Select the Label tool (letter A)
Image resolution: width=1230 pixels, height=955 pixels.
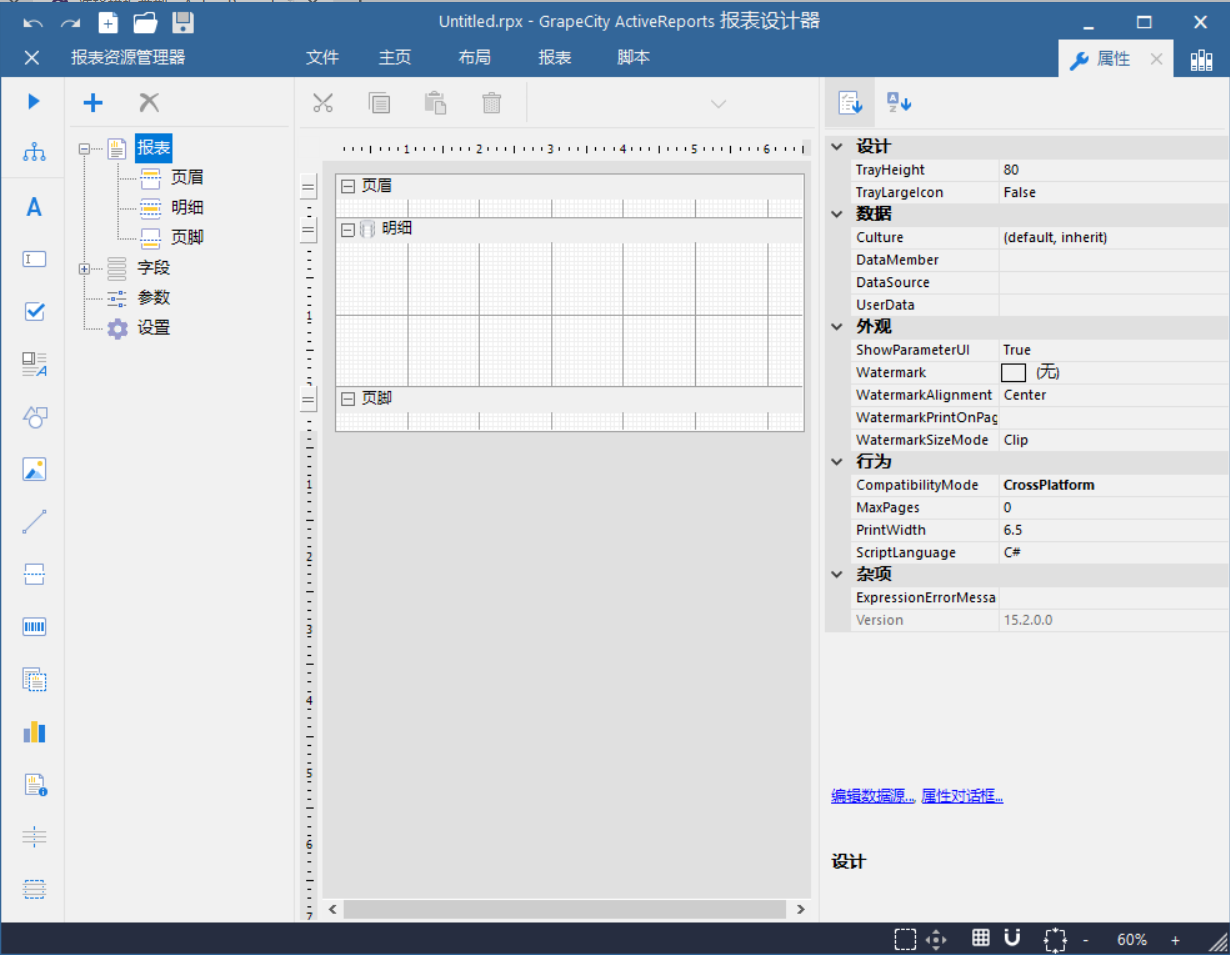[34, 207]
